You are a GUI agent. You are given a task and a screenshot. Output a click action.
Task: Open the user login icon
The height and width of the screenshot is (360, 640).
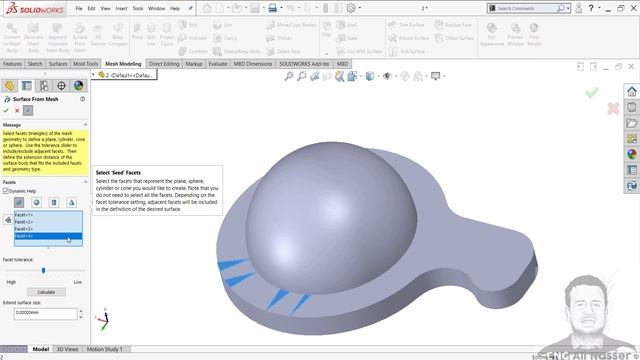578,8
